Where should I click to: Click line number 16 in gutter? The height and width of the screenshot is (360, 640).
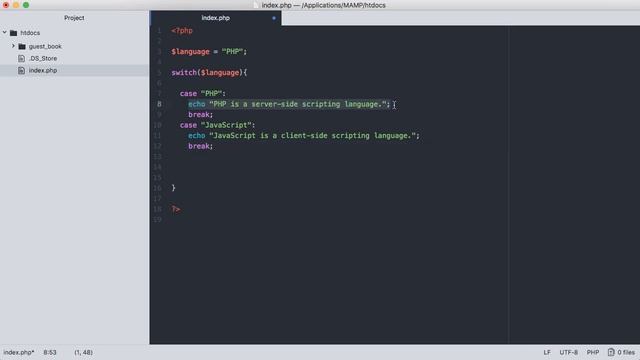click(x=158, y=188)
